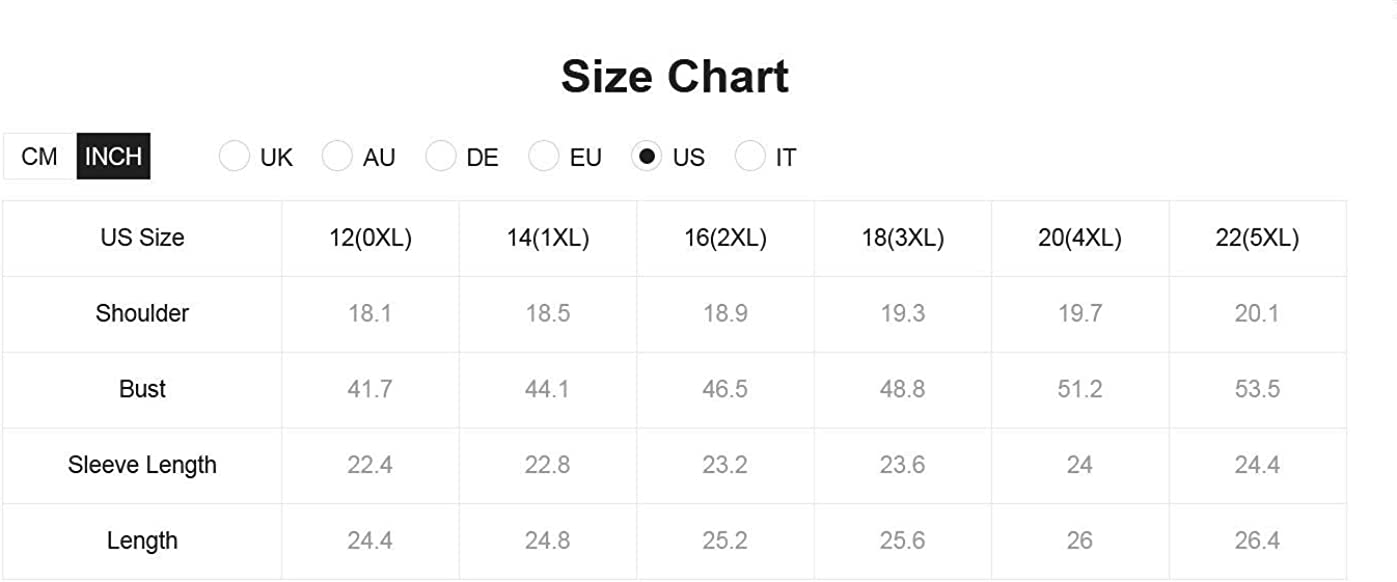Choose the UK size radio button
The width and height of the screenshot is (1397, 582).
(x=234, y=157)
